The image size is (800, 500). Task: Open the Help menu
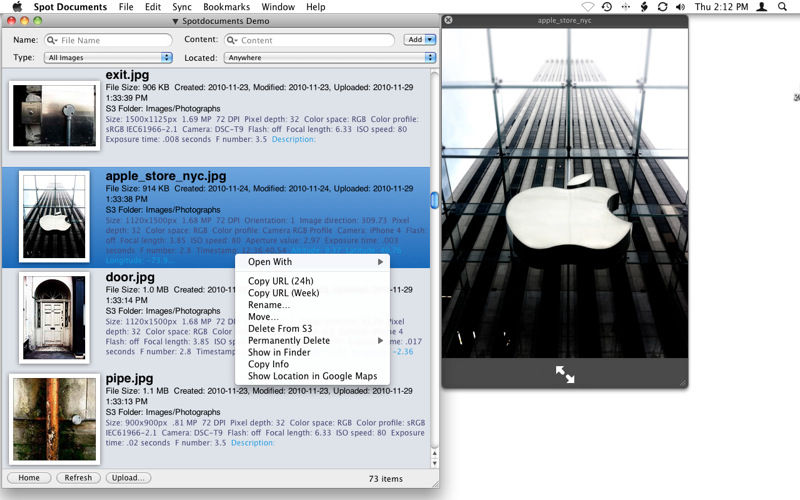click(316, 7)
